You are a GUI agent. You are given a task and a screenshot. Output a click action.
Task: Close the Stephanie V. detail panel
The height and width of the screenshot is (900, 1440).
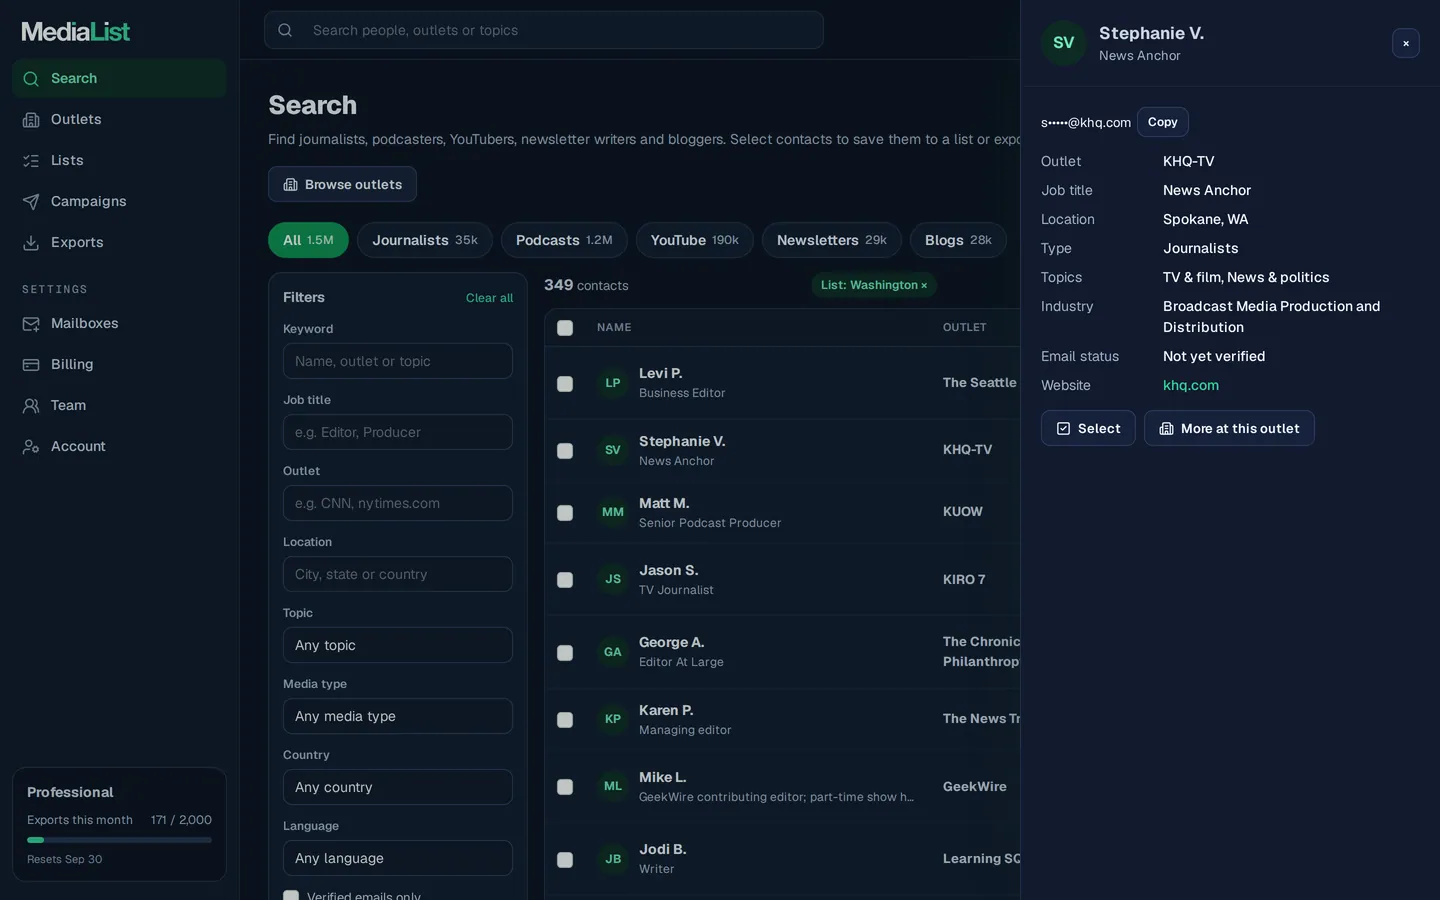[1406, 43]
